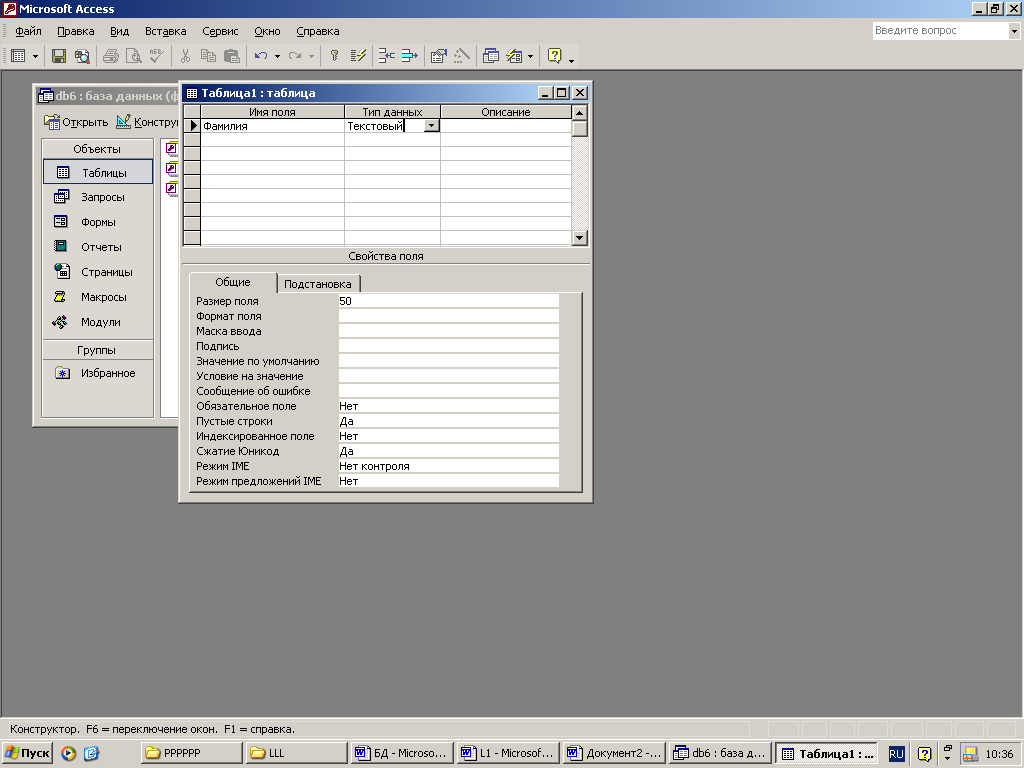Click the Spelling check icon
1024x768 pixels.
[156, 56]
